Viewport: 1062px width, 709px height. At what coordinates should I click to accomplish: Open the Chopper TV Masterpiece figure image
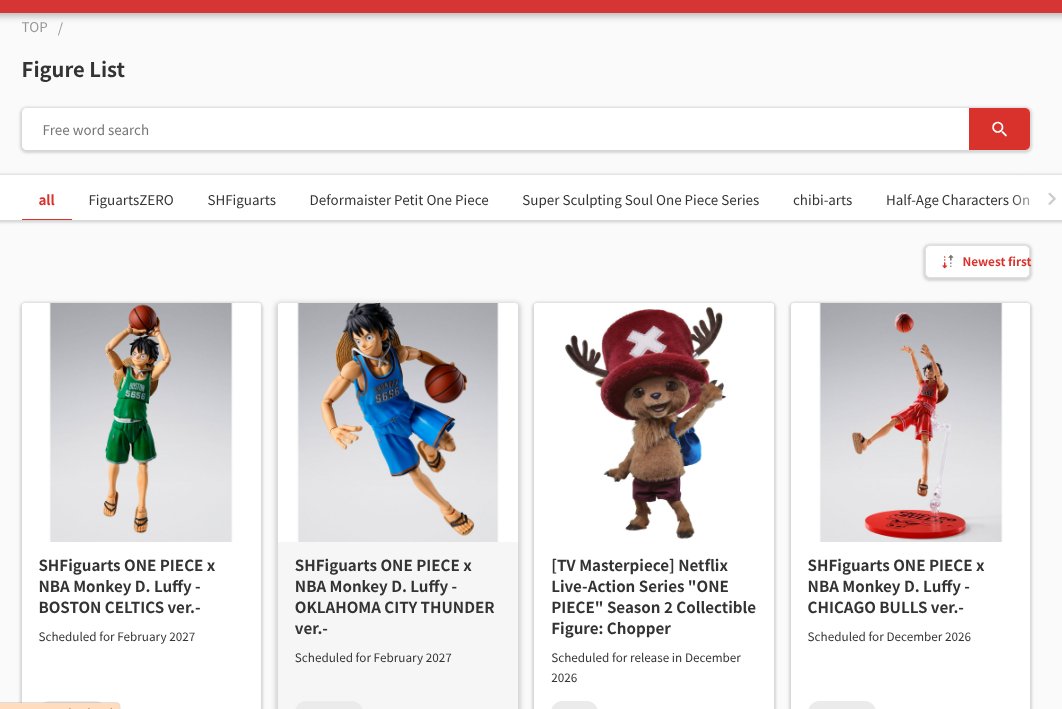(x=654, y=422)
